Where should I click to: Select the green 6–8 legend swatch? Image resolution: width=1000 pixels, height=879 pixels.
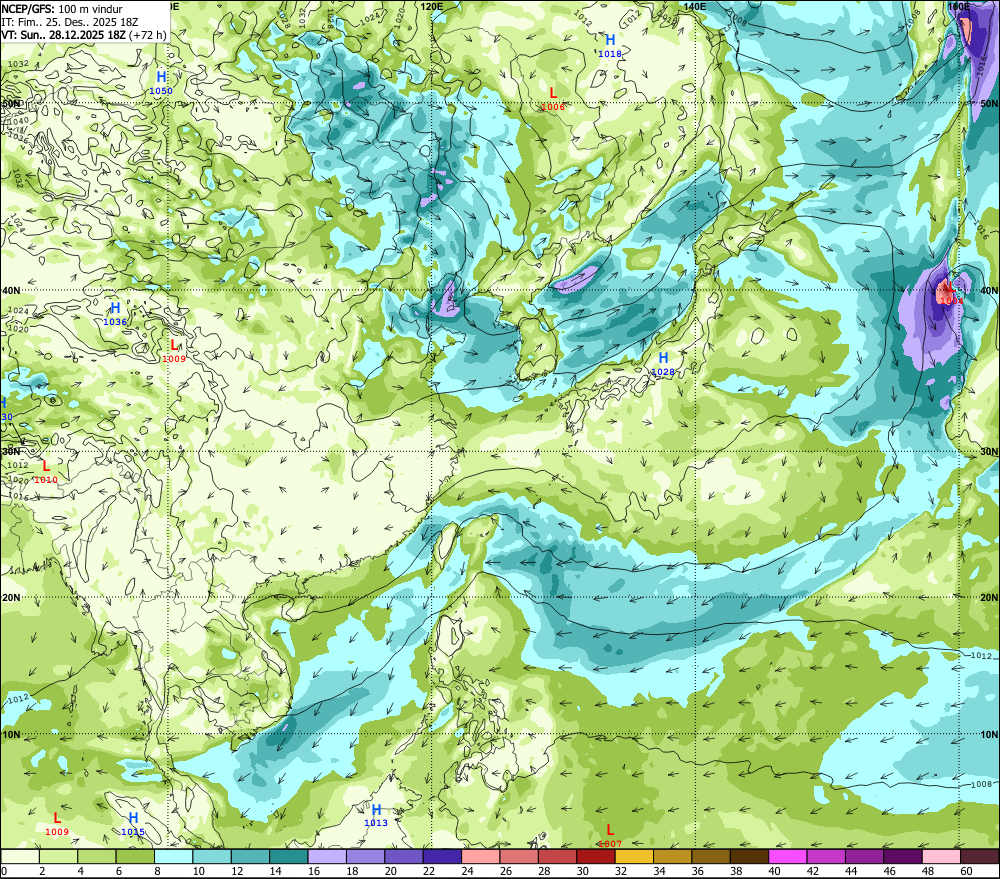click(135, 856)
